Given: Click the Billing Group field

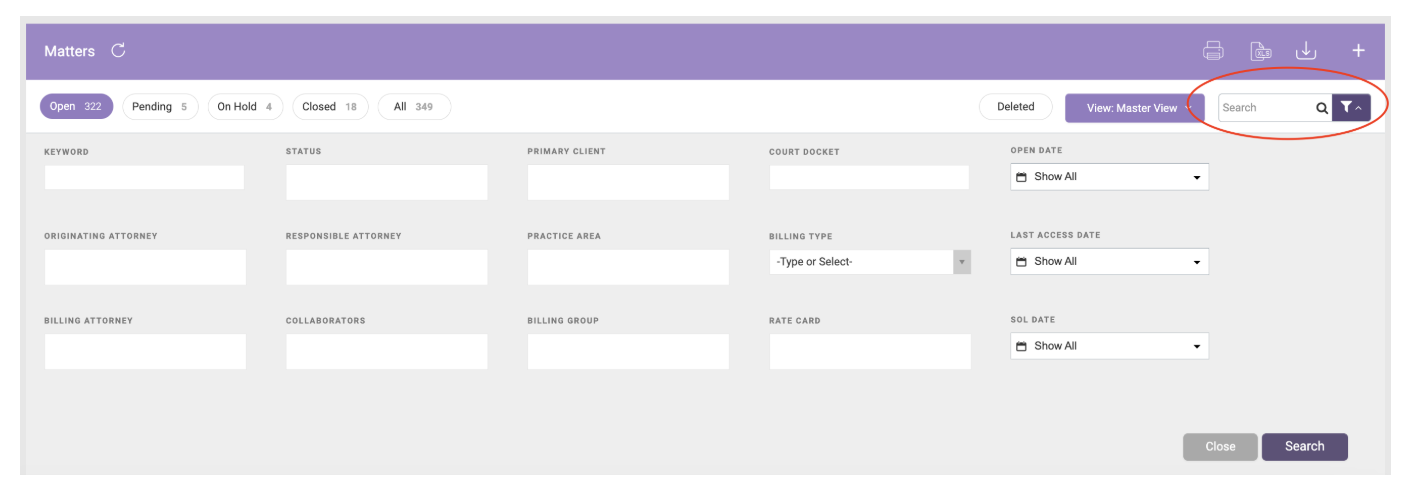Looking at the screenshot, I should click(628, 352).
